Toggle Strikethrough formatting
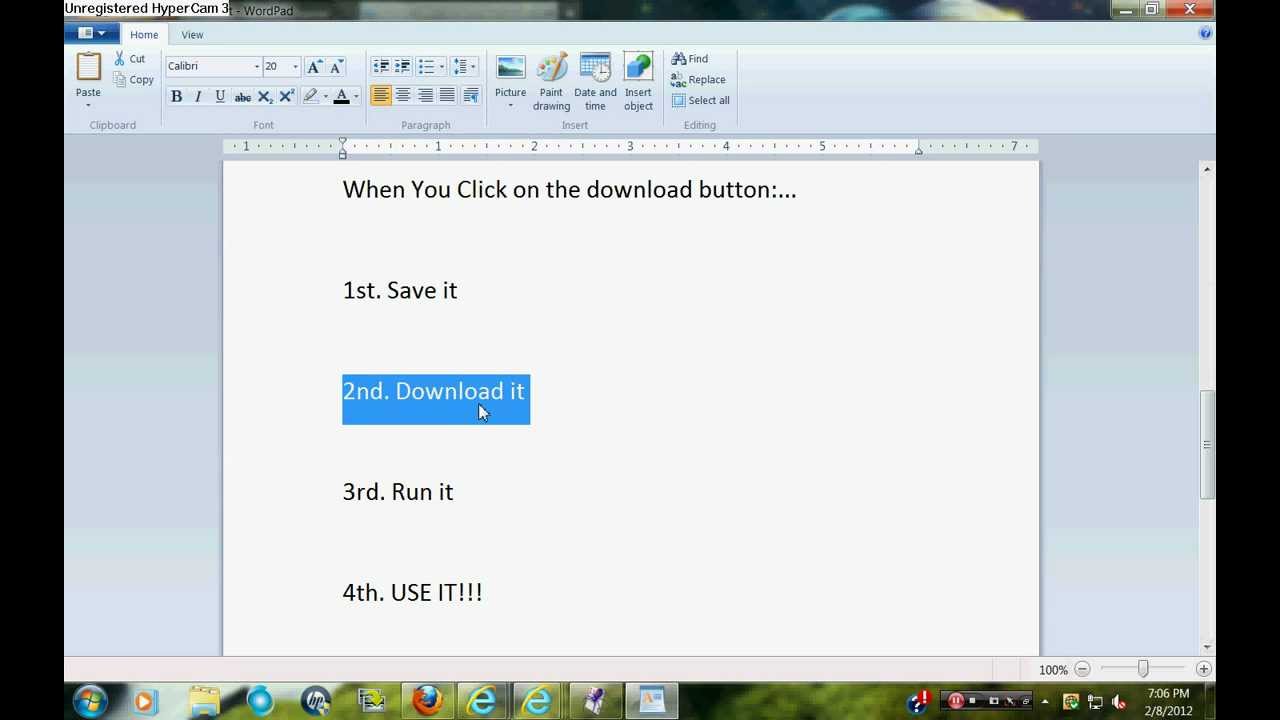The width and height of the screenshot is (1280, 720). click(242, 97)
